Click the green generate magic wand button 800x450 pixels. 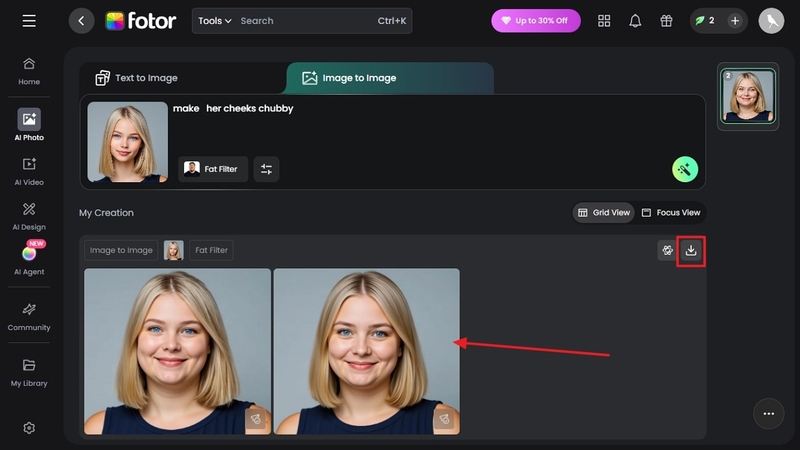(684, 169)
